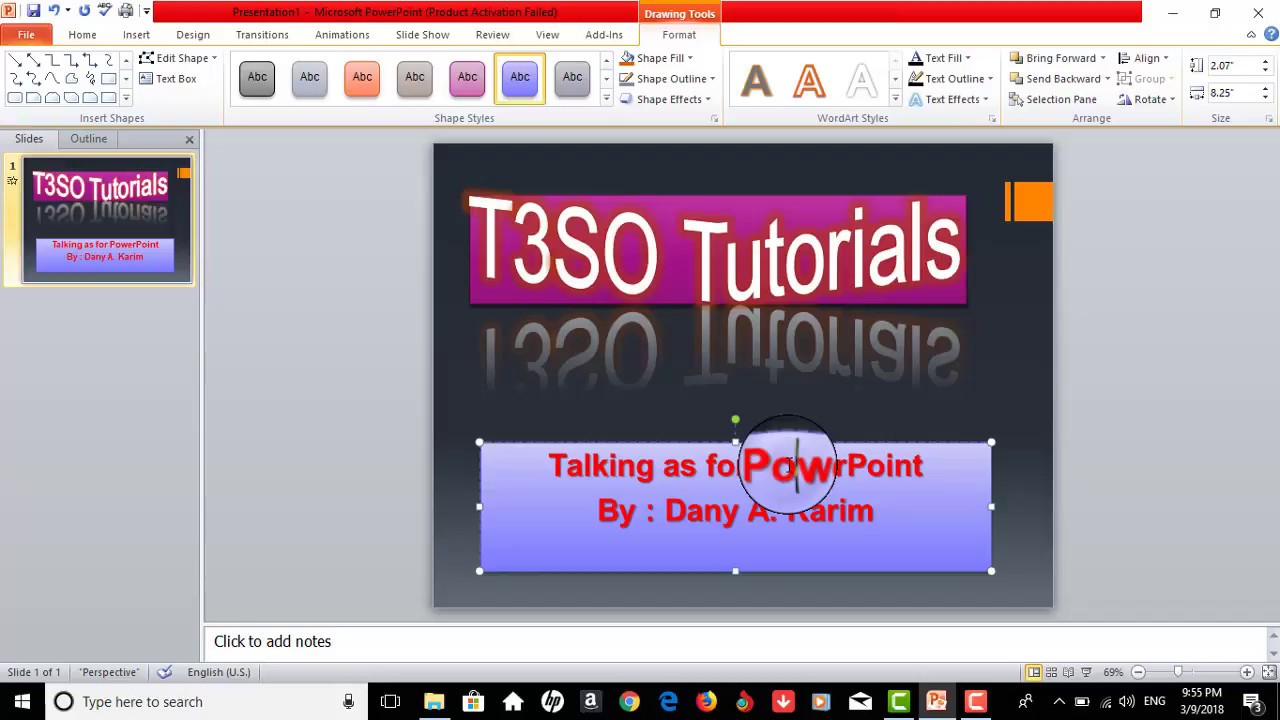Click the Undo arrow icon
The width and height of the screenshot is (1280, 720).
pos(53,11)
